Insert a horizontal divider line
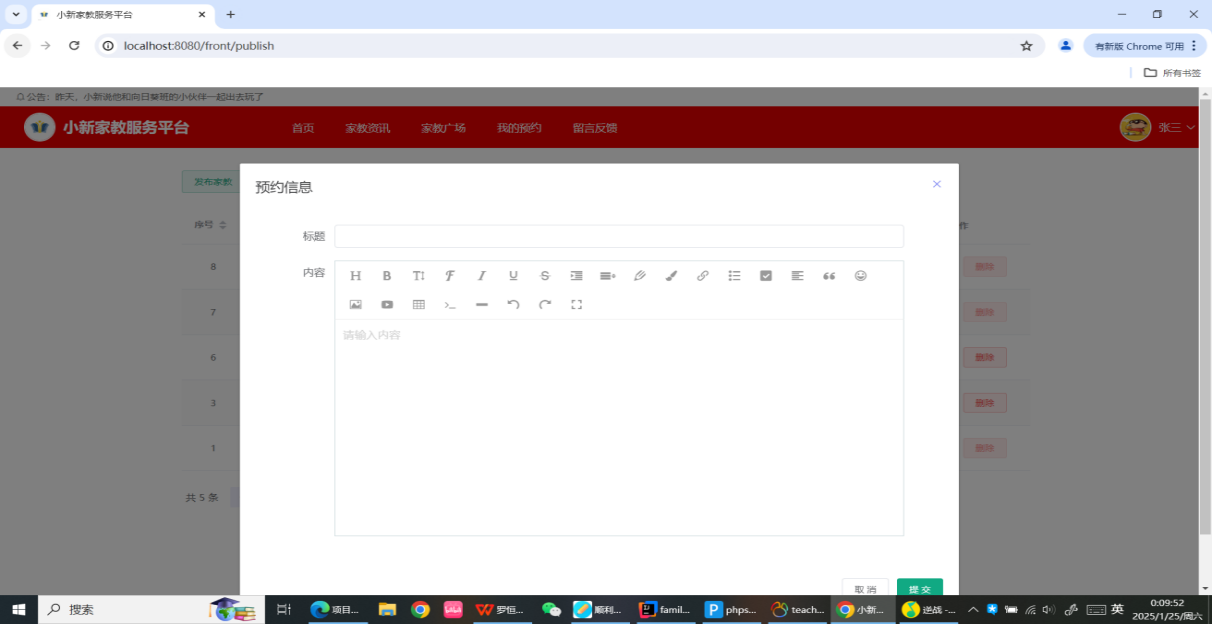The image size is (1212, 624). pos(482,304)
